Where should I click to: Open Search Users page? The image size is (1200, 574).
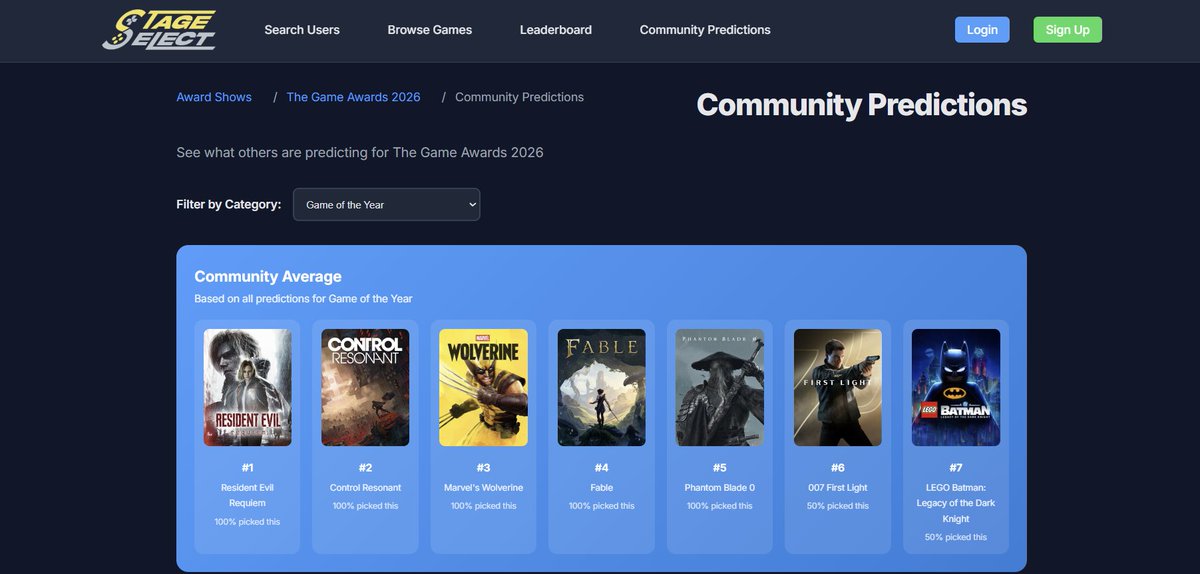(x=302, y=30)
